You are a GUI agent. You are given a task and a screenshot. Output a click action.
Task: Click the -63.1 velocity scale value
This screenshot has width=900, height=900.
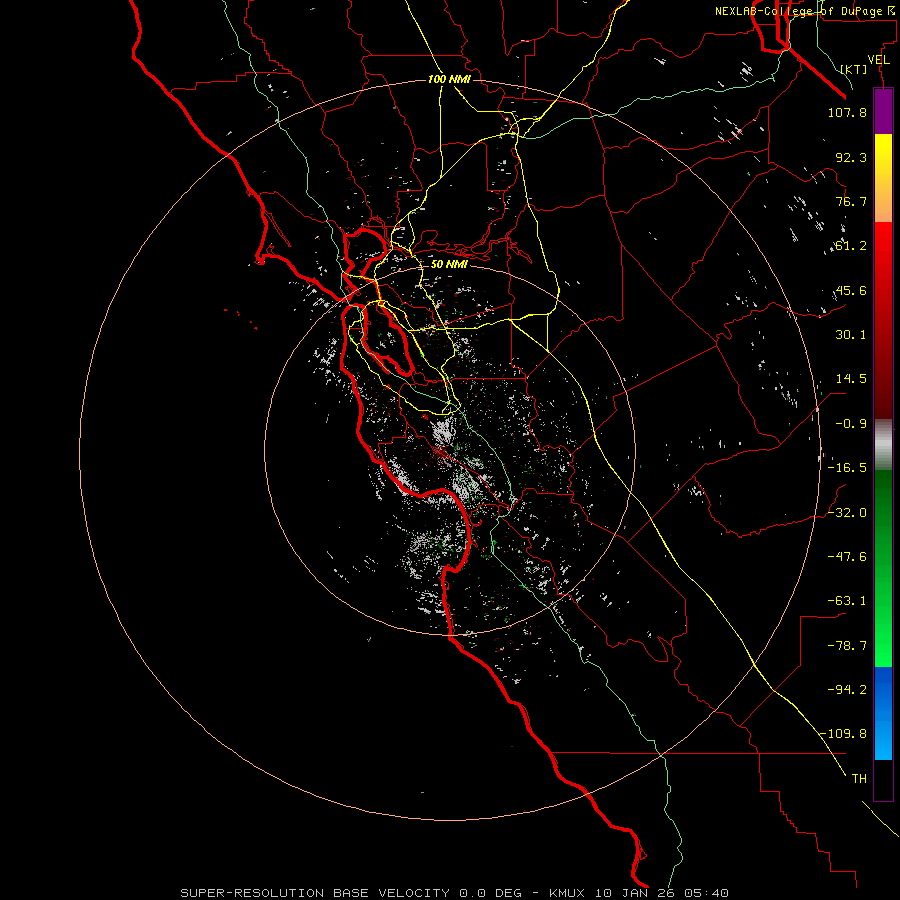(847, 601)
